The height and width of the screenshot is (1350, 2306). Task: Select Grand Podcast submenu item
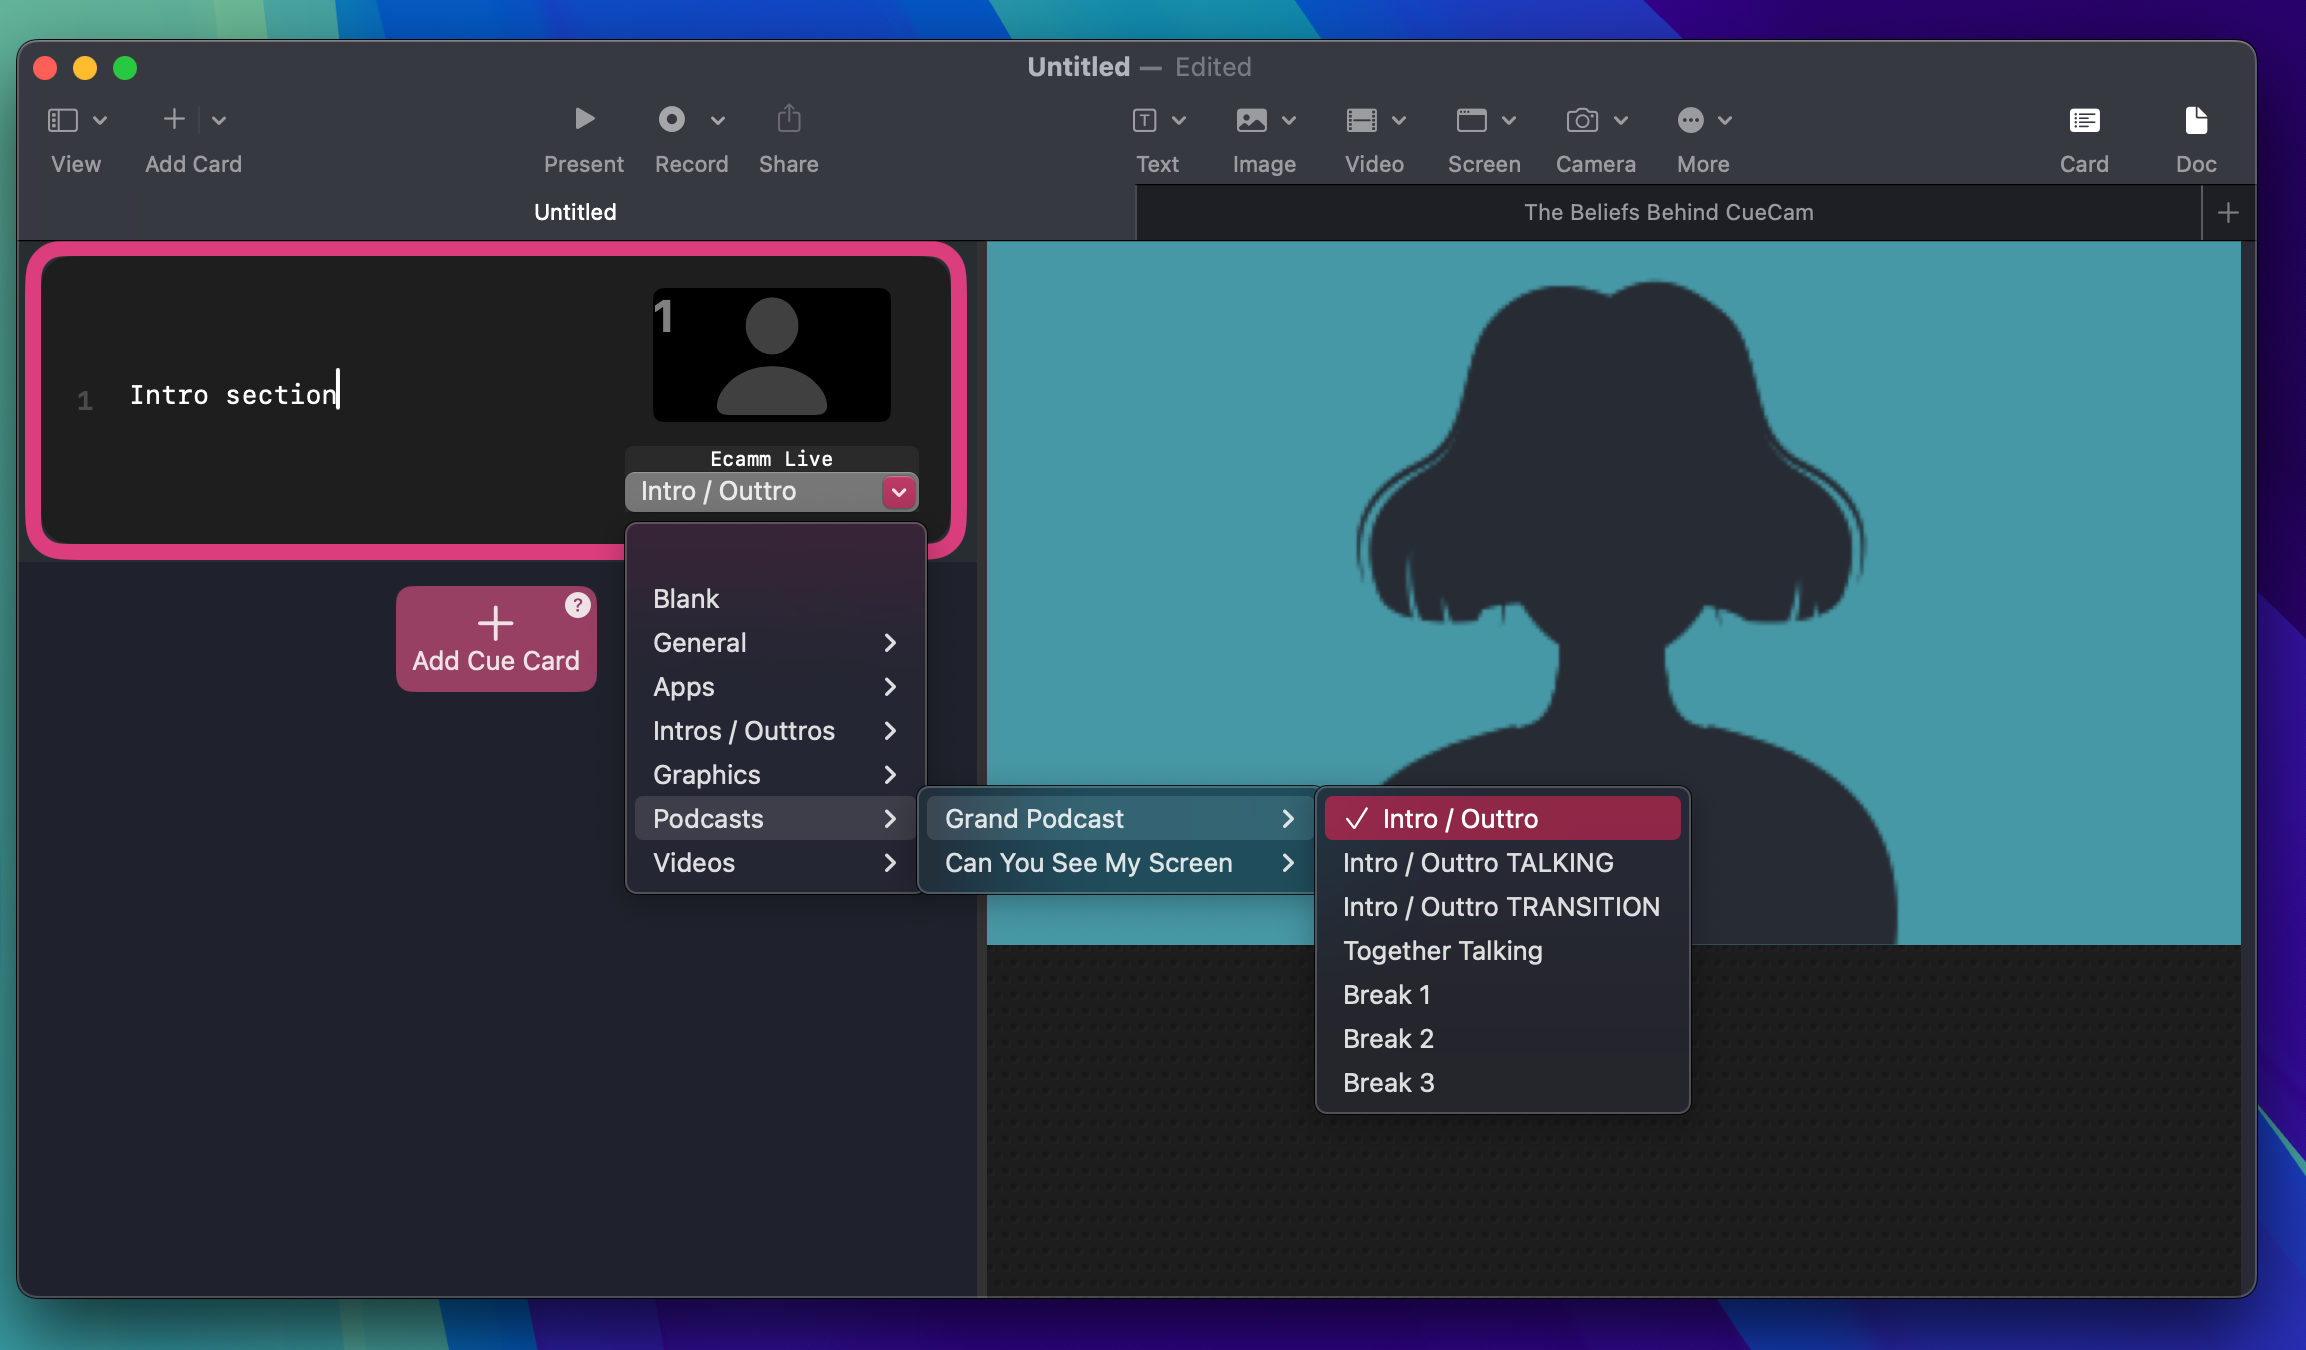tap(1118, 819)
